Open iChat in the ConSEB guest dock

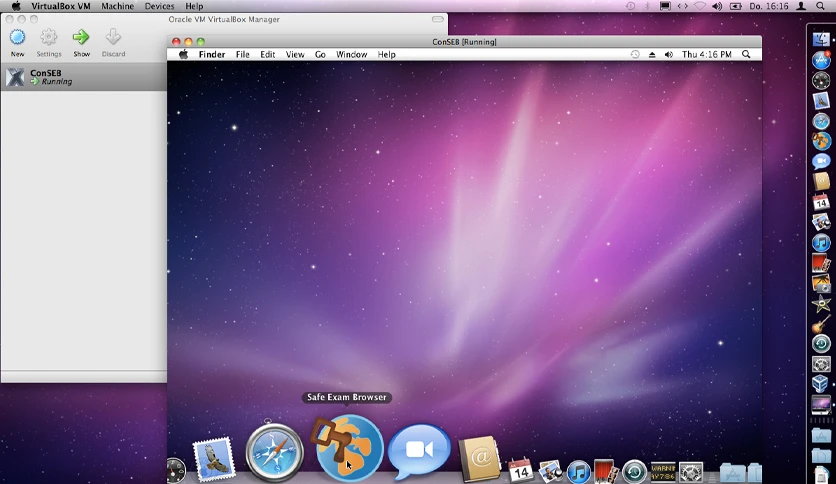420,452
